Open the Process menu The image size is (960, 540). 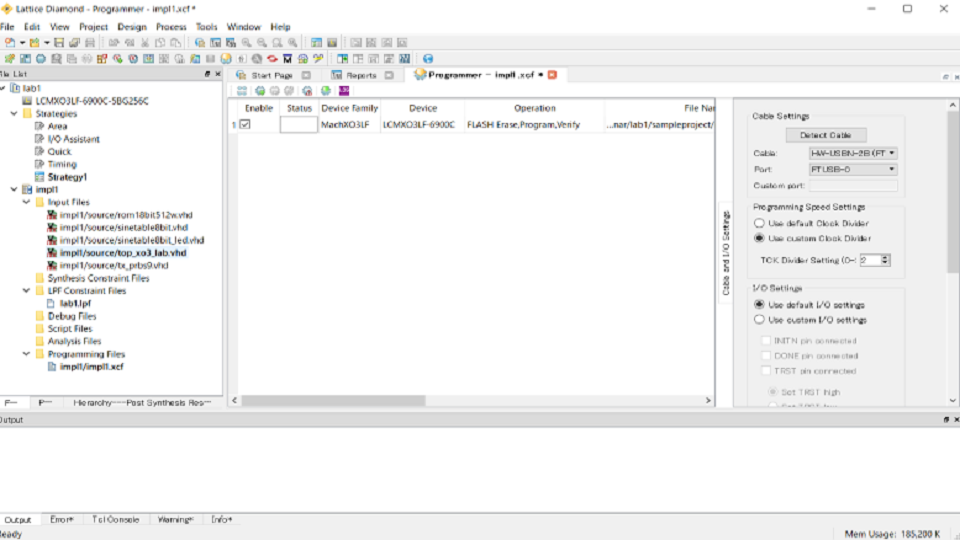click(171, 27)
